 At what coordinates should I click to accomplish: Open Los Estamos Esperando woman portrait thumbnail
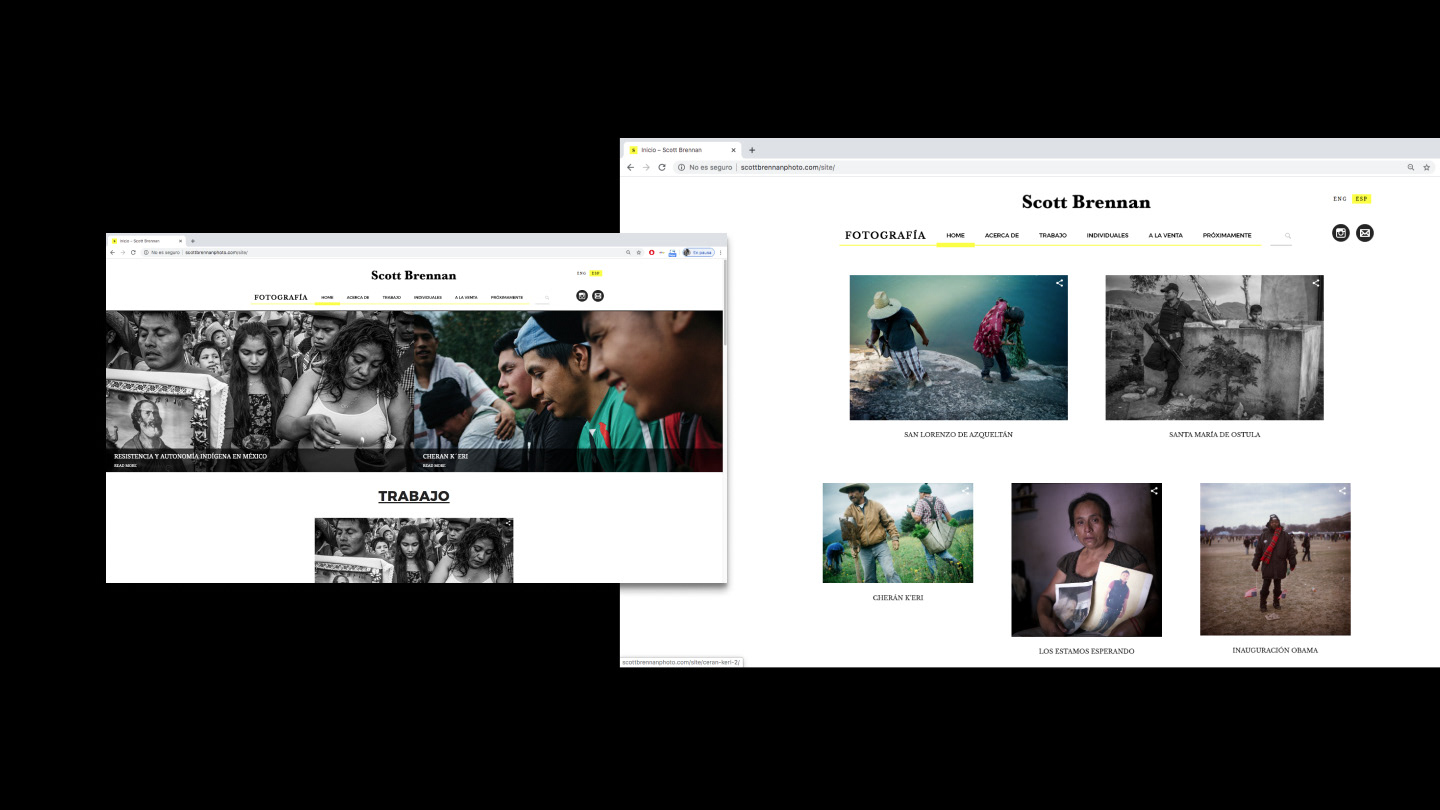point(1086,560)
